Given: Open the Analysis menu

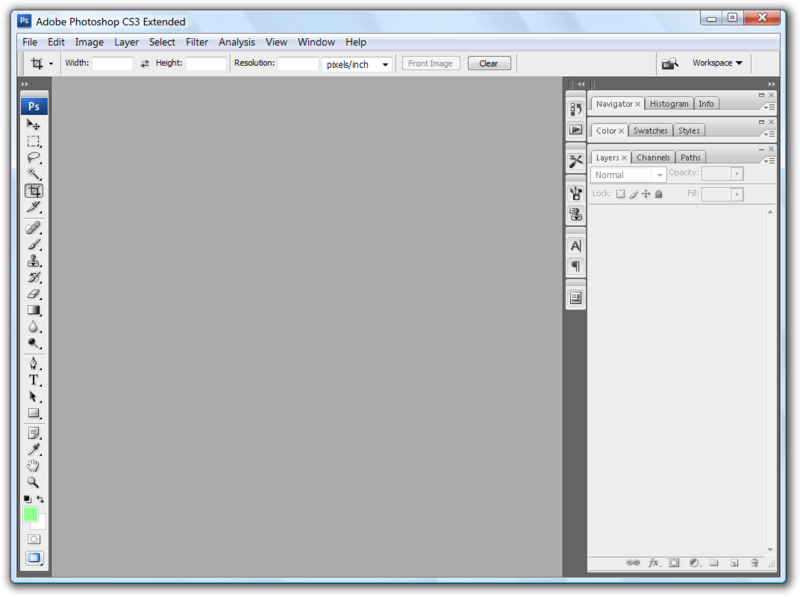Looking at the screenshot, I should (237, 42).
